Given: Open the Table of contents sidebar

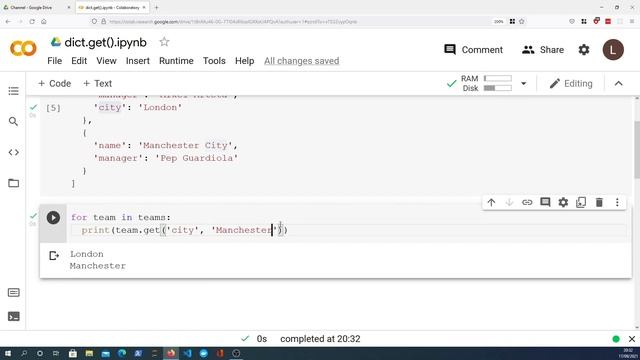Looking at the screenshot, I should point(13,91).
